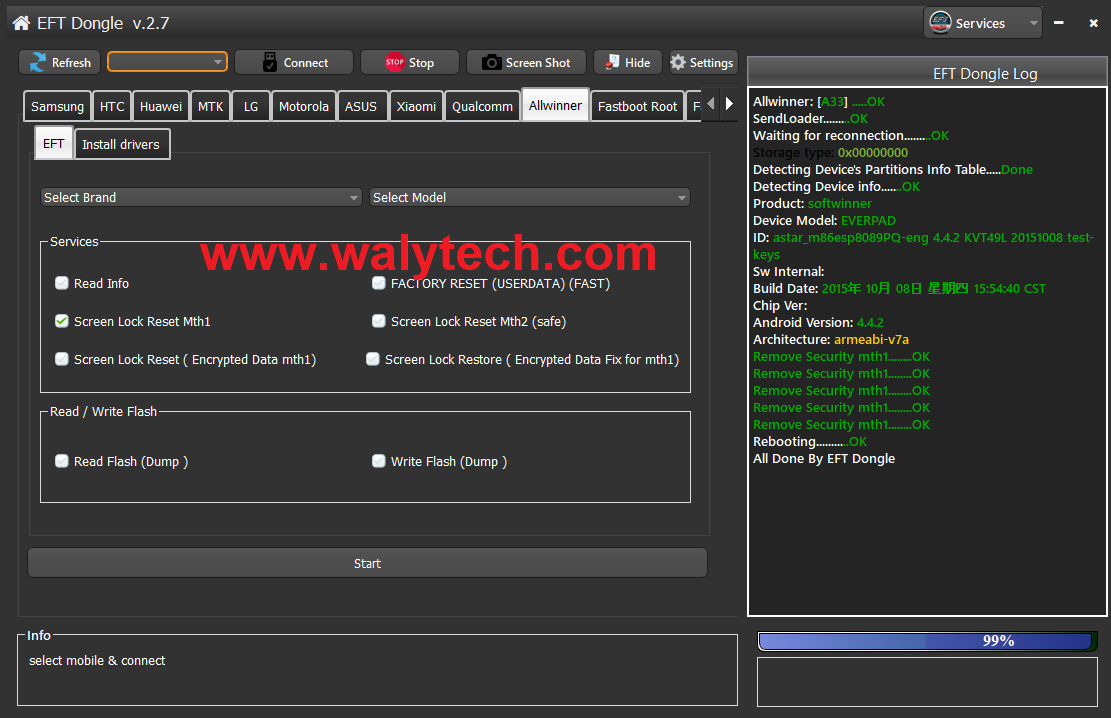Click the 99% progress bar
This screenshot has height=718, width=1111.
click(927, 641)
